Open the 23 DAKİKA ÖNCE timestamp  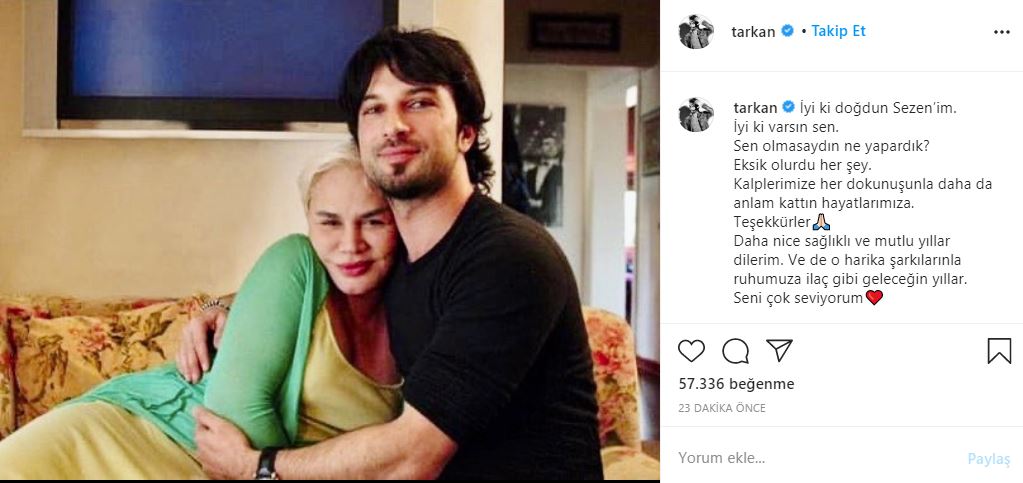pyautogui.click(x=722, y=408)
